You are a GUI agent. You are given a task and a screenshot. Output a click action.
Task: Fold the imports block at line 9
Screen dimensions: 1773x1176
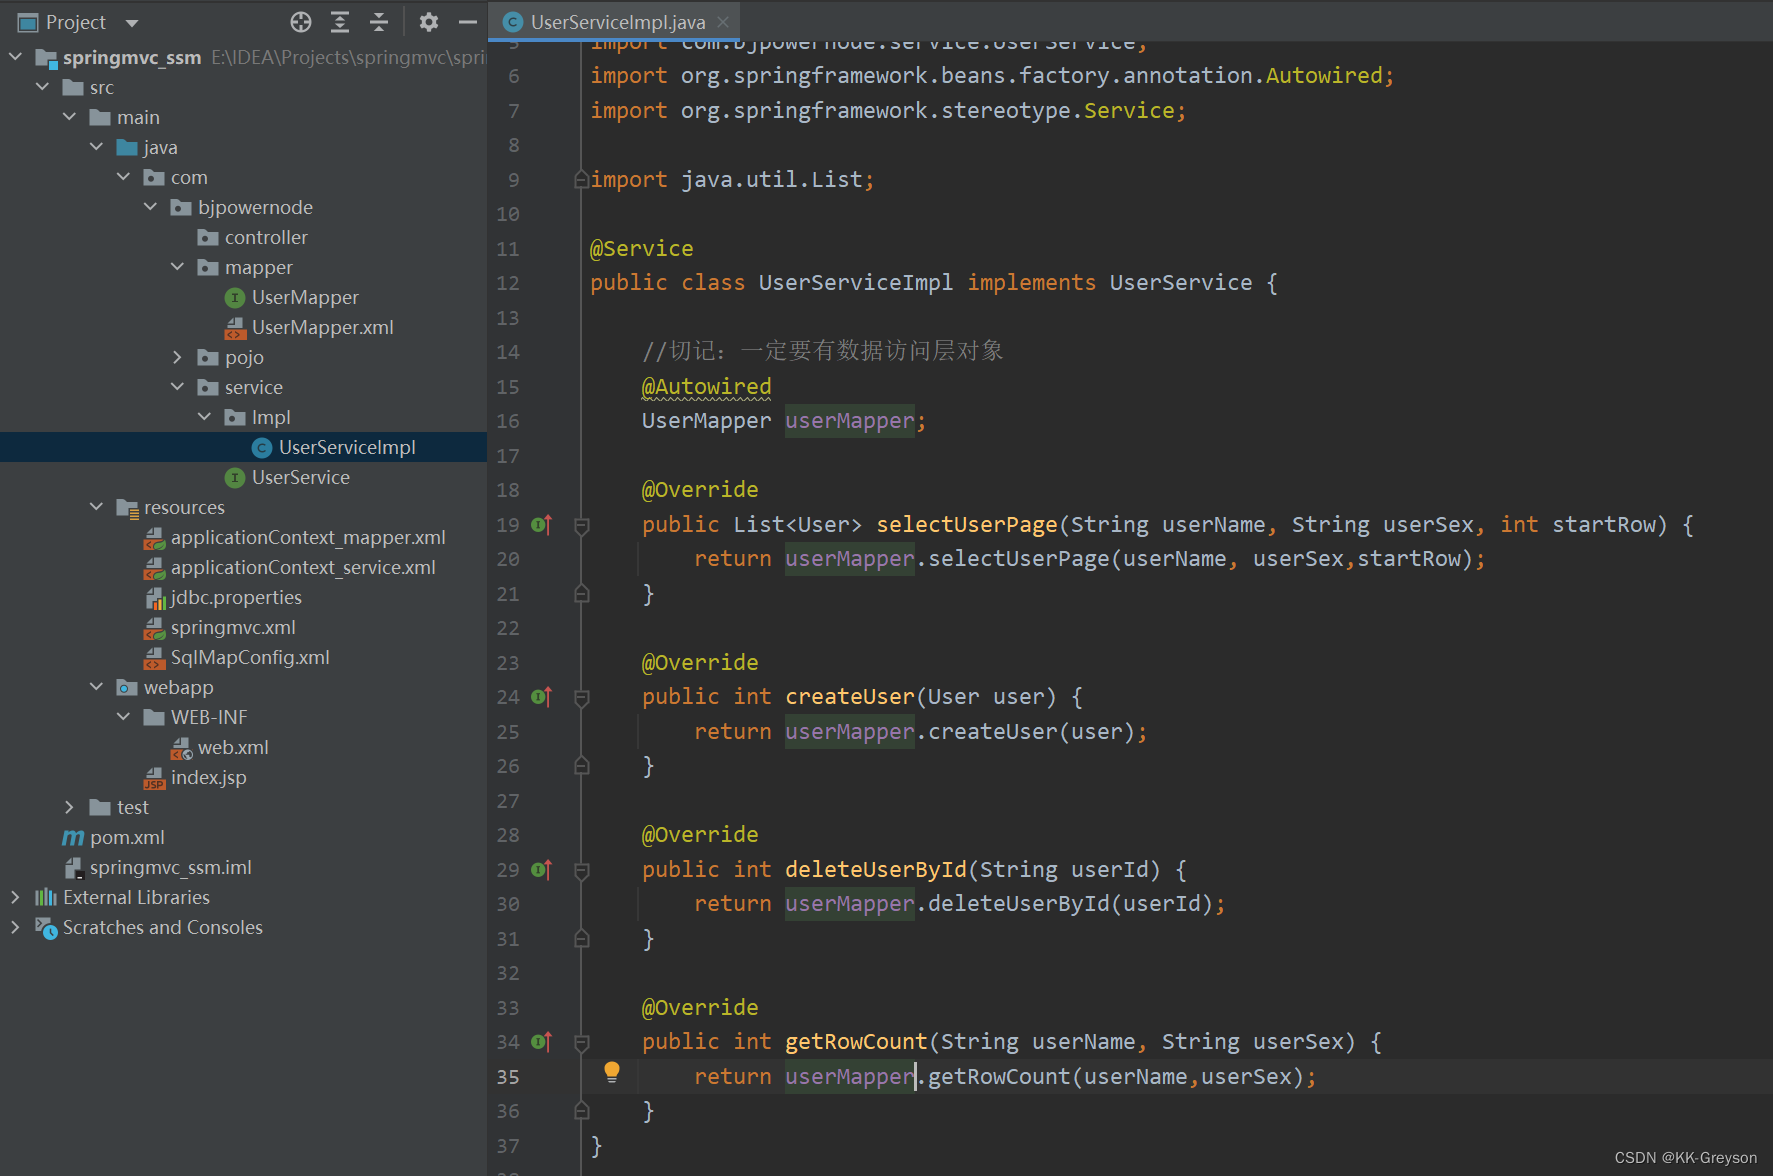(581, 180)
